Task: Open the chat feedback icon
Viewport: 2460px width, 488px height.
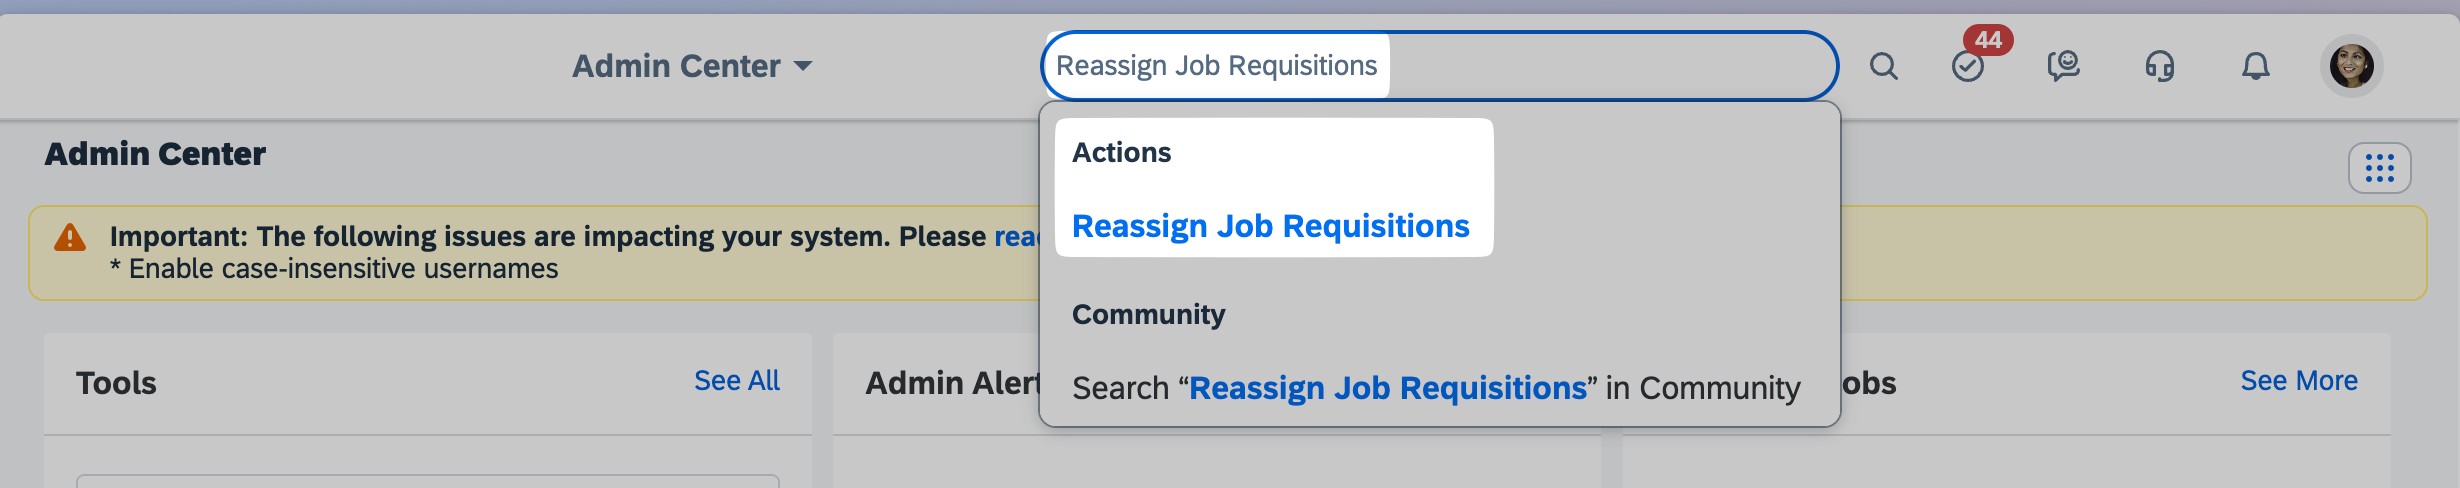Action: (2063, 66)
